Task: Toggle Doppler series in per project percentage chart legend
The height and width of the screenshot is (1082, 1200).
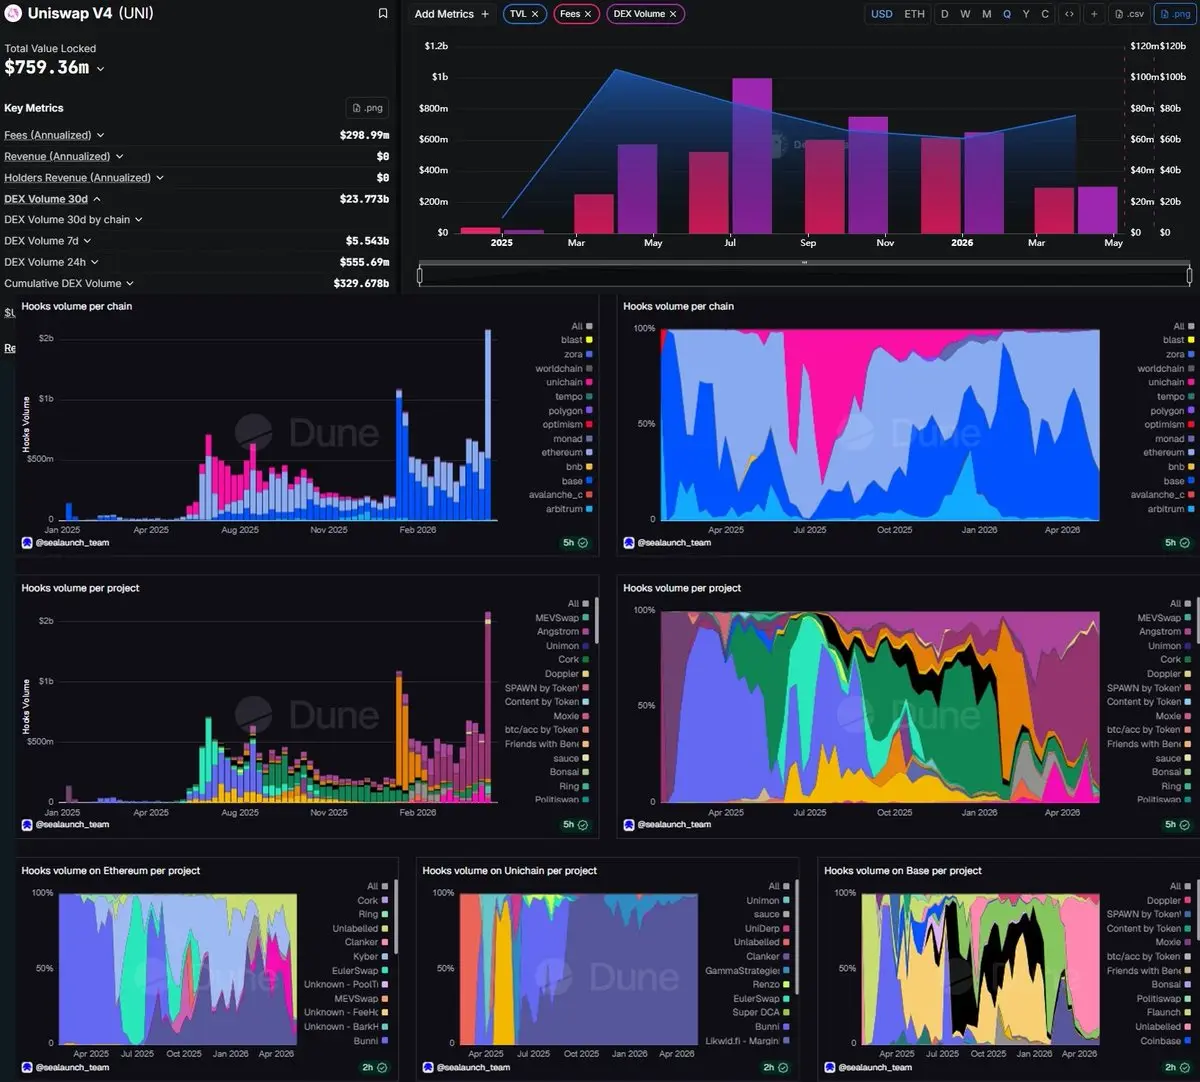Action: [1169, 674]
